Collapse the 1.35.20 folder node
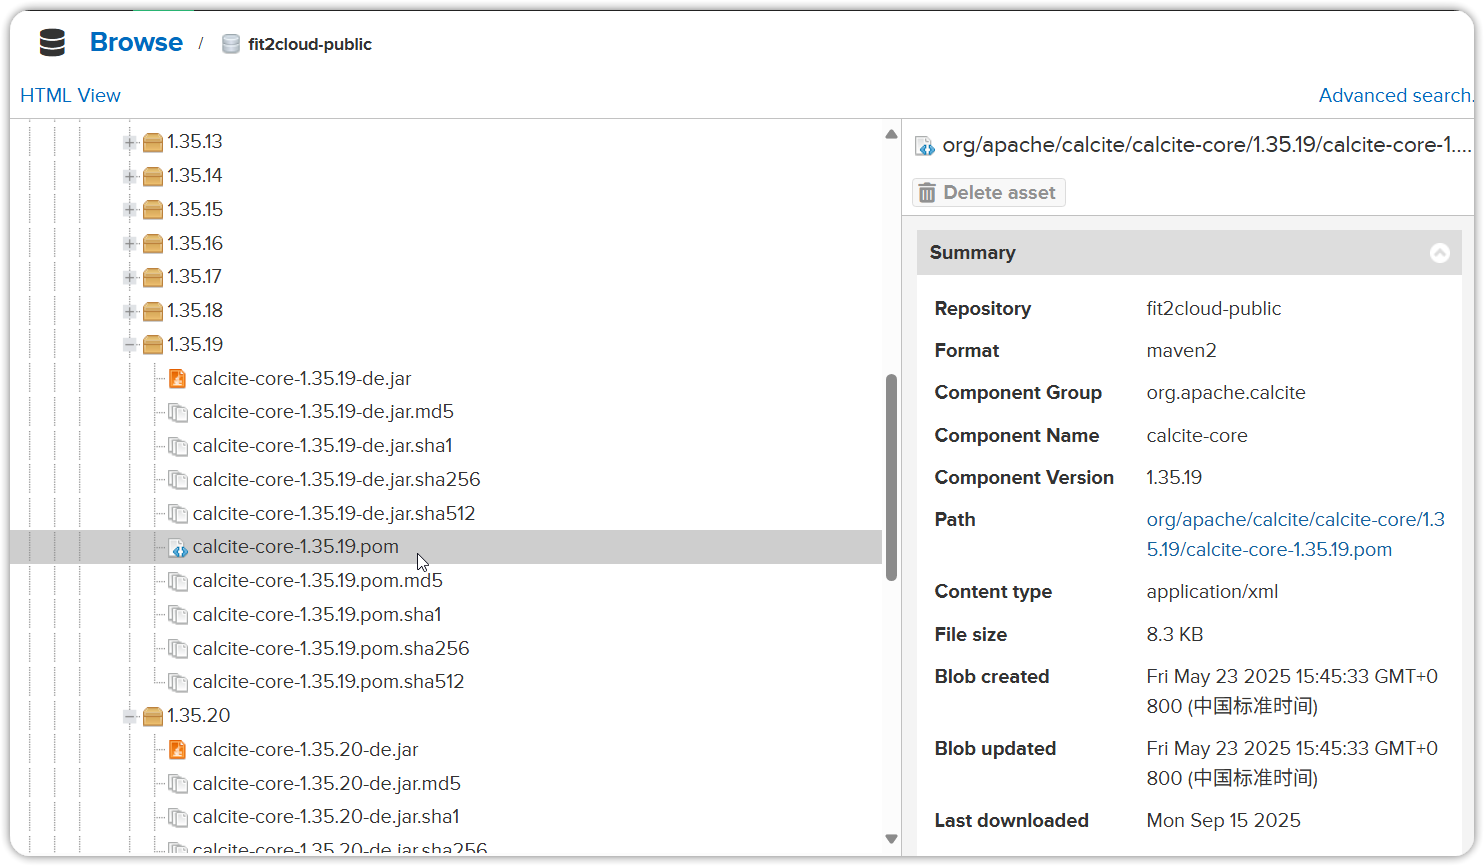This screenshot has height=866, width=1484. [x=130, y=716]
